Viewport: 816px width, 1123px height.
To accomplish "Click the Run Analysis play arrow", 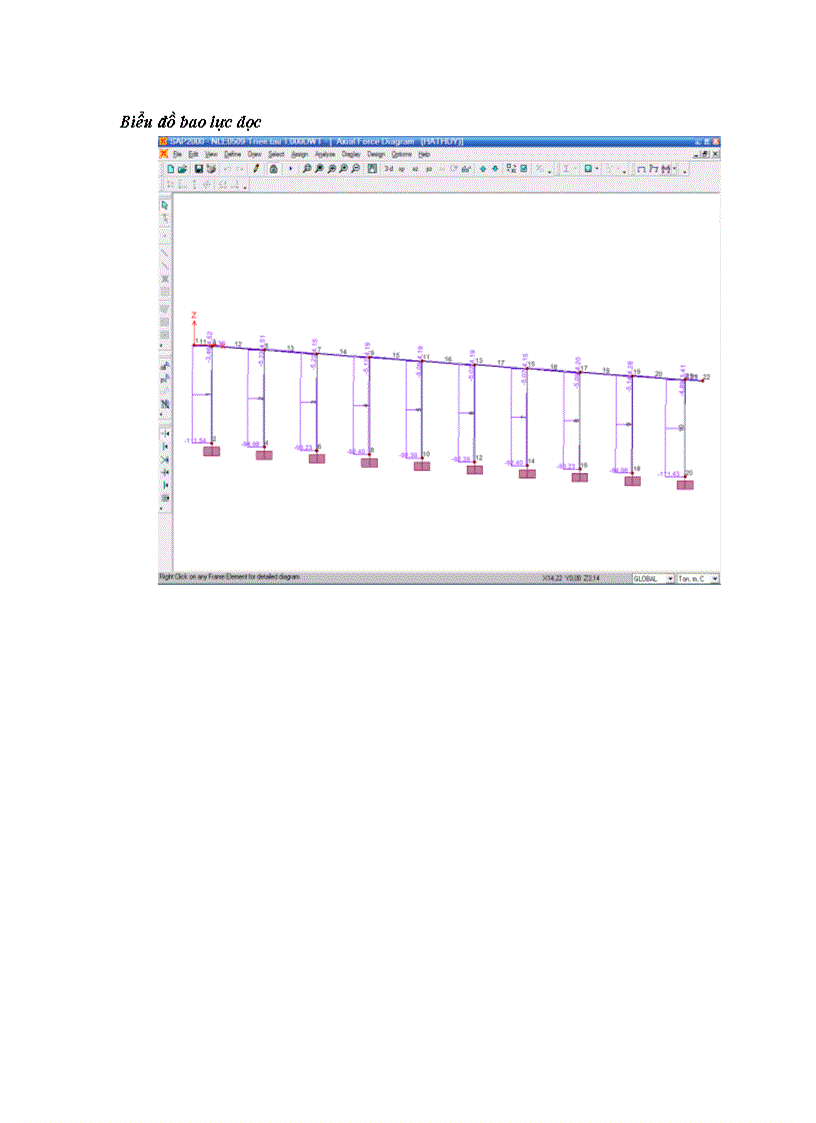I will 291,169.
